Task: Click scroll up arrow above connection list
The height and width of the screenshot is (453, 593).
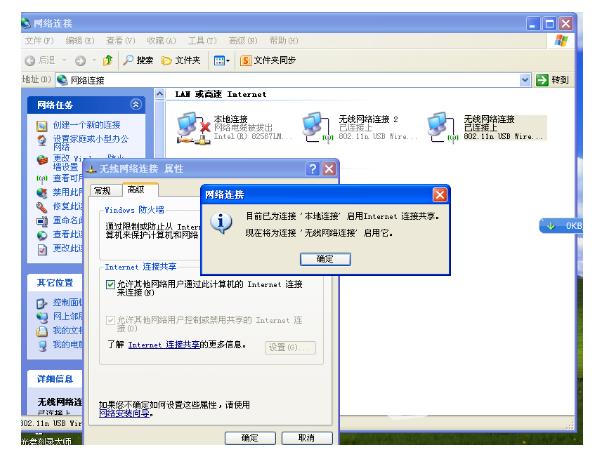Action: [160, 94]
